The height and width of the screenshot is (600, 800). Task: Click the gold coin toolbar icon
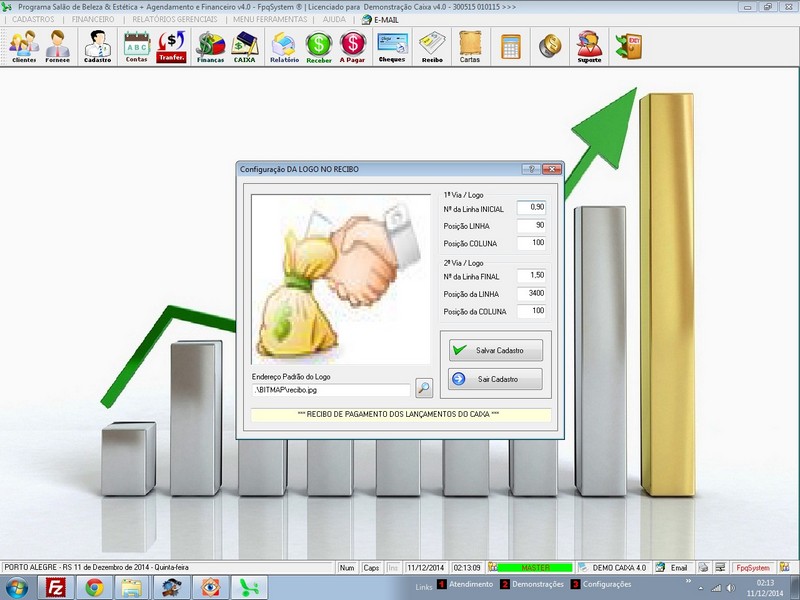click(550, 46)
